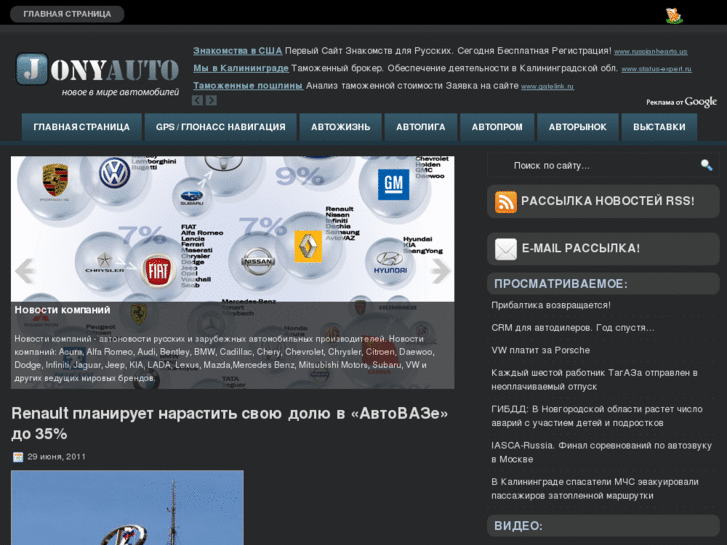
Task: Open the ГЛАВНАЯ СТРАНИЦА navigation tab
Action: pos(82,127)
